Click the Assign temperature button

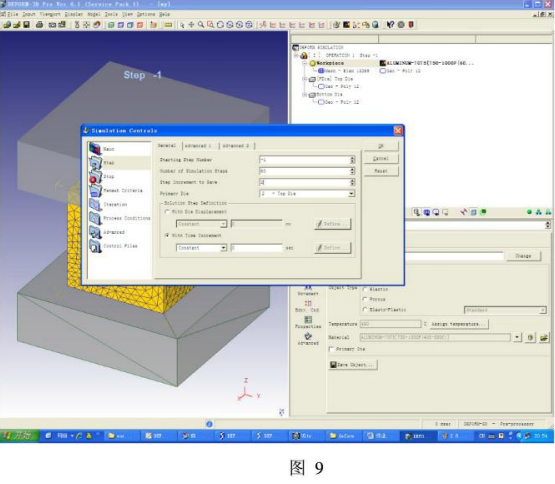459,324
